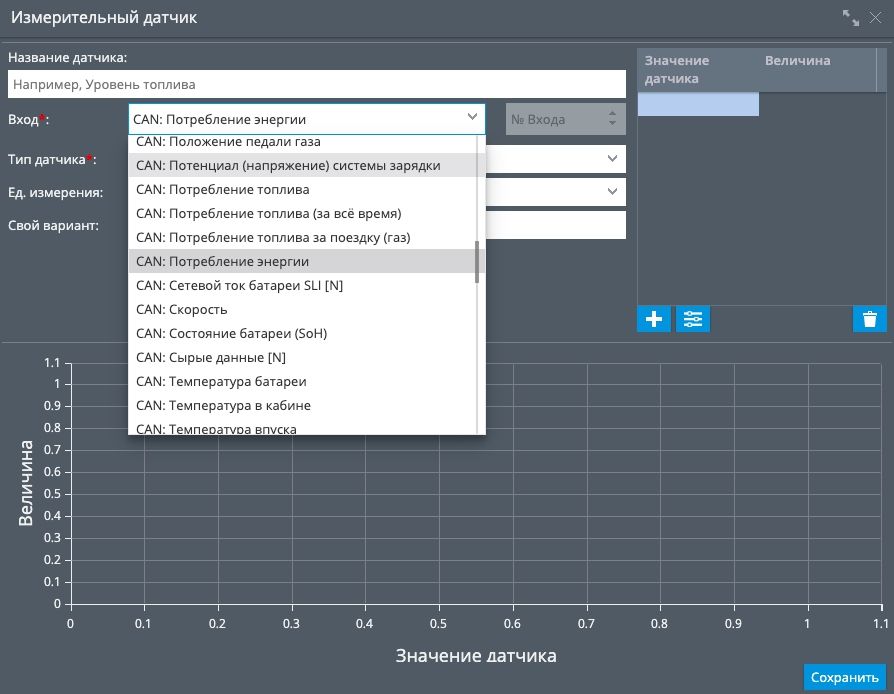Click the dropdown list scrollbar thumb

point(477,262)
